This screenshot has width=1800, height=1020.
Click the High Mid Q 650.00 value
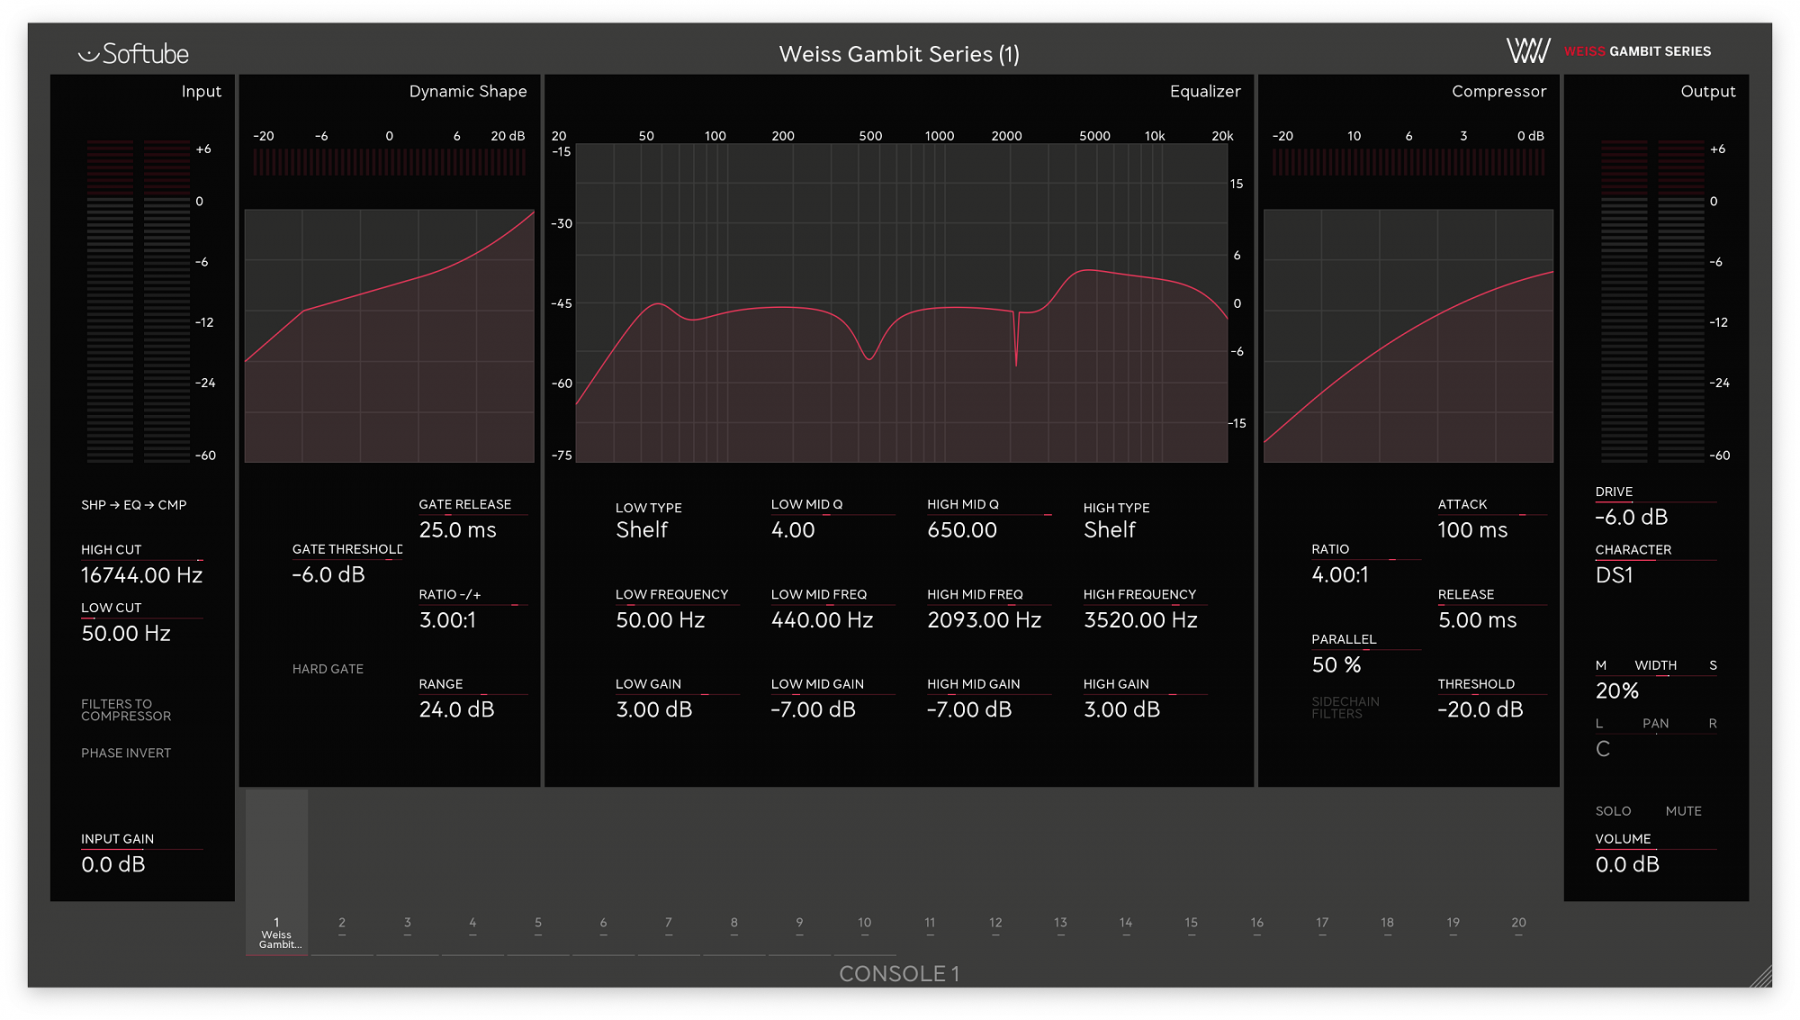tap(962, 530)
